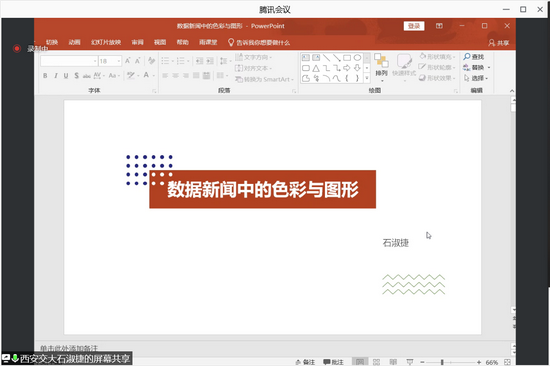550x366 pixels.
Task: Toggle strikethrough (abc) formatting
Action: coord(87,75)
